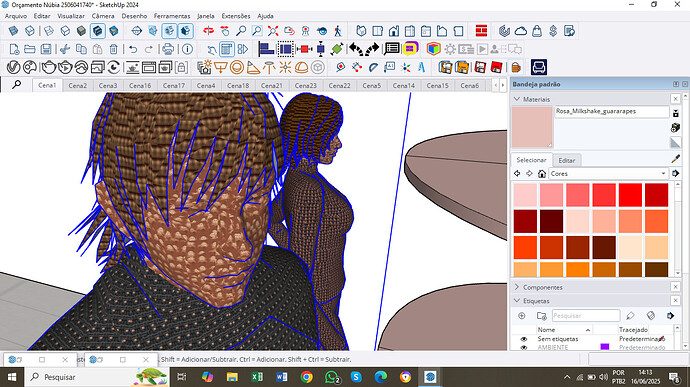Activate the Walk tool figure icon
The width and height of the screenshot is (690, 387).
point(338,31)
